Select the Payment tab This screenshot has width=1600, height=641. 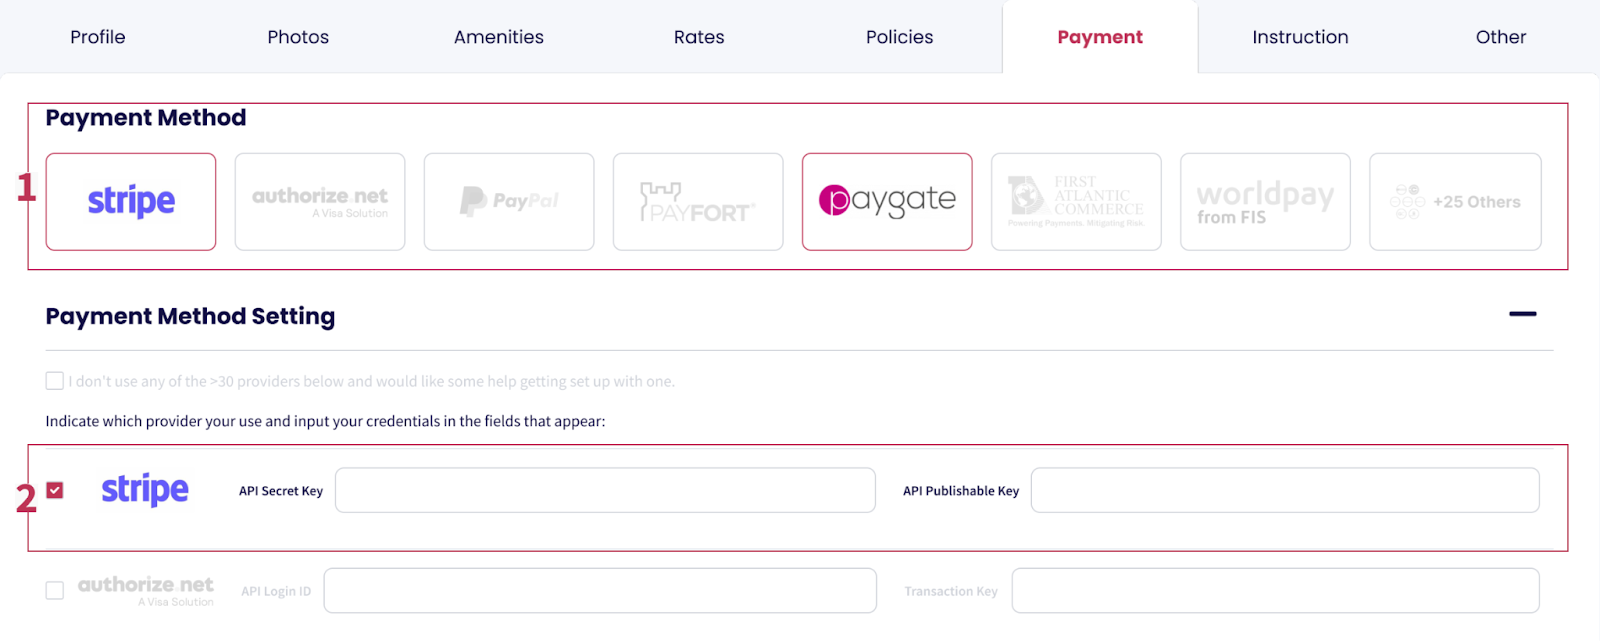1100,37
